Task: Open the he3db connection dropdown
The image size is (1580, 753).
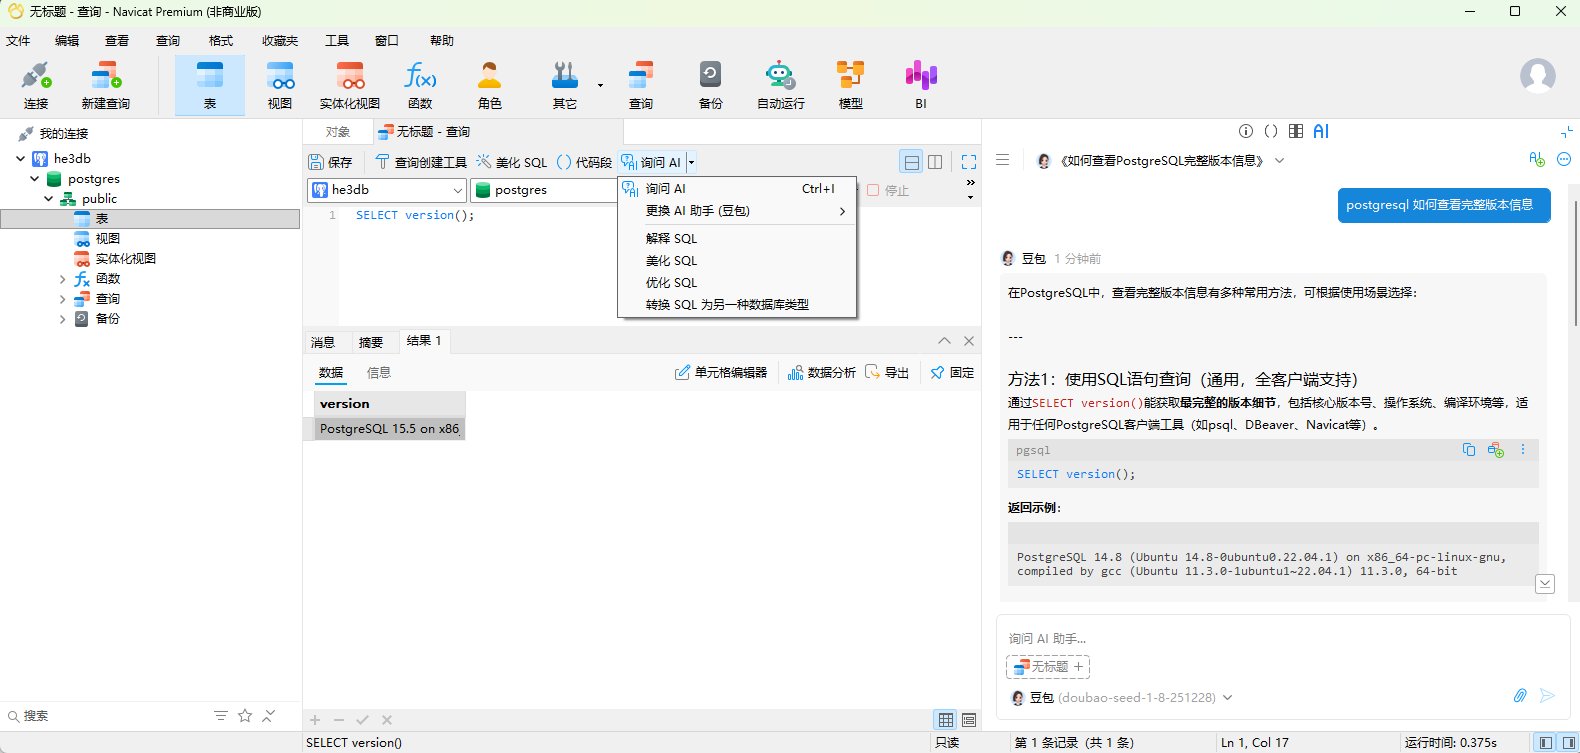Action: coord(387,190)
